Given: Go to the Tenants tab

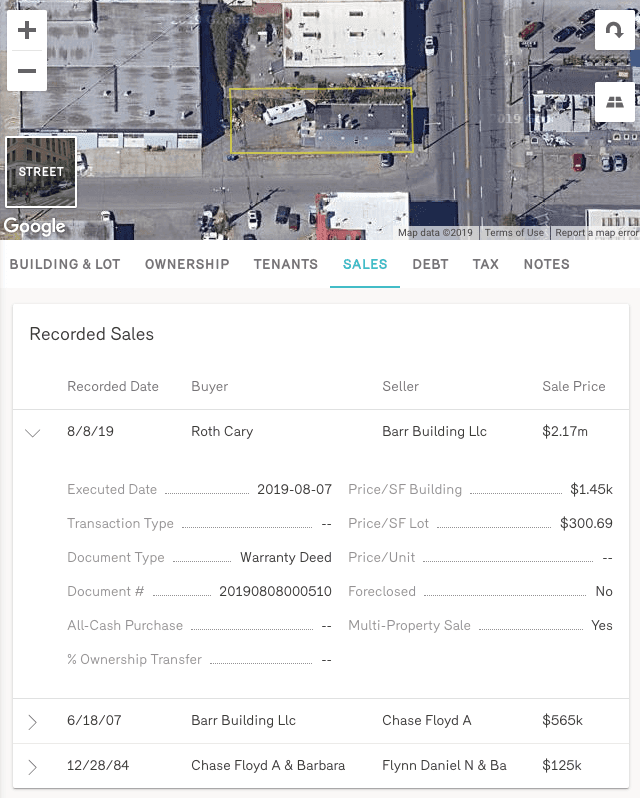Looking at the screenshot, I should tap(285, 264).
